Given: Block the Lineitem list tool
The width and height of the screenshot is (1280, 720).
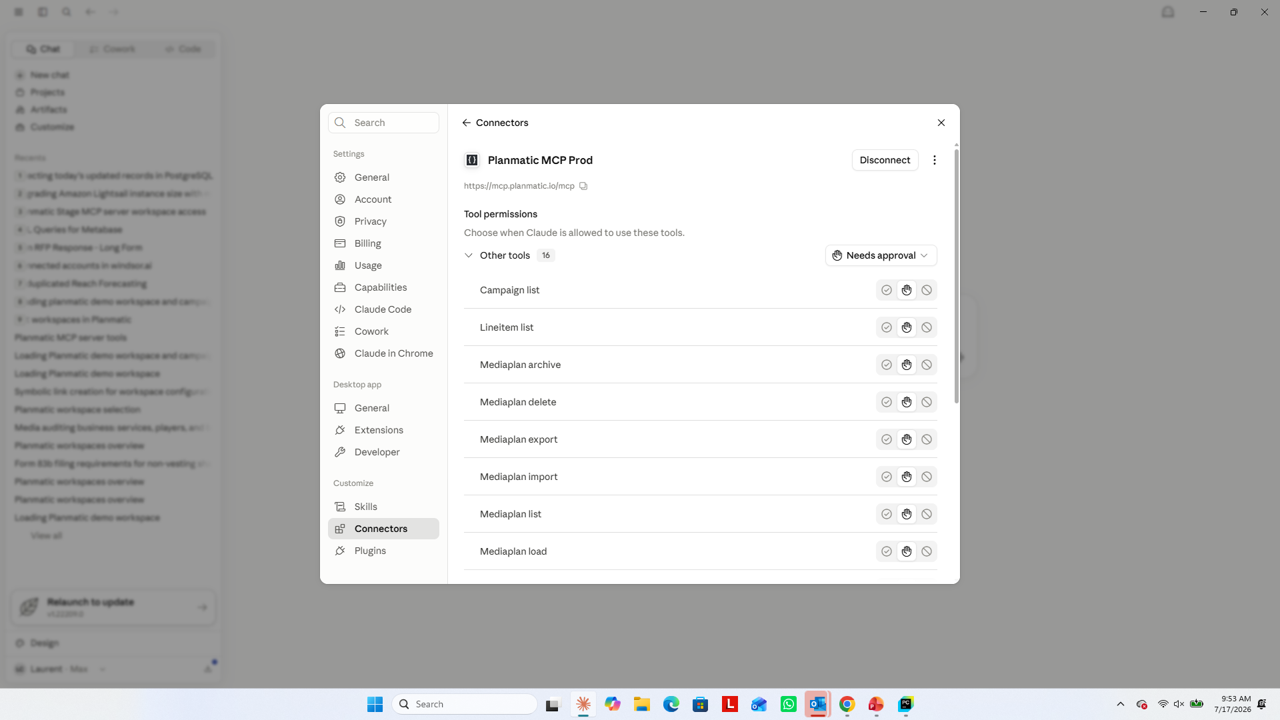Looking at the screenshot, I should 927,327.
